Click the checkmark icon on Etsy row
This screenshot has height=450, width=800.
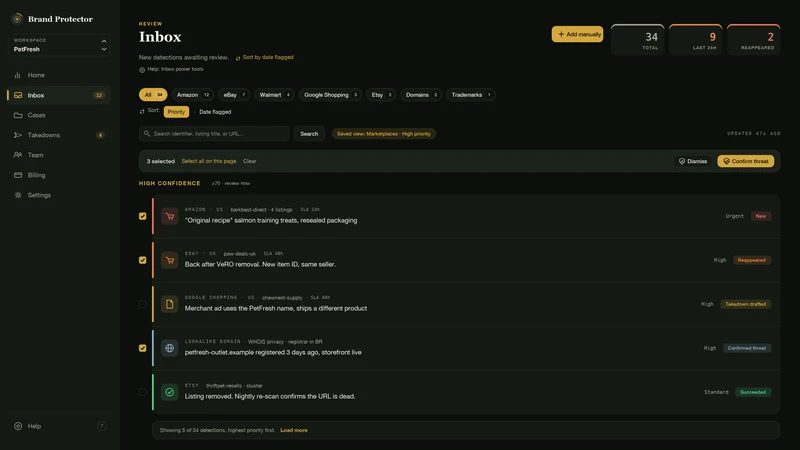coord(169,392)
